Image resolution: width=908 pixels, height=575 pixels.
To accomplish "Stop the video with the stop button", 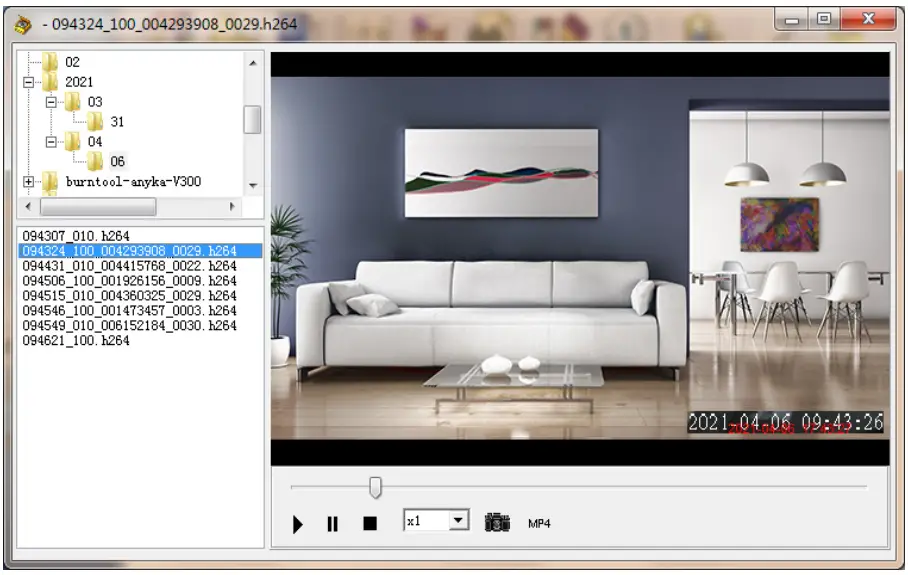I will coord(370,523).
